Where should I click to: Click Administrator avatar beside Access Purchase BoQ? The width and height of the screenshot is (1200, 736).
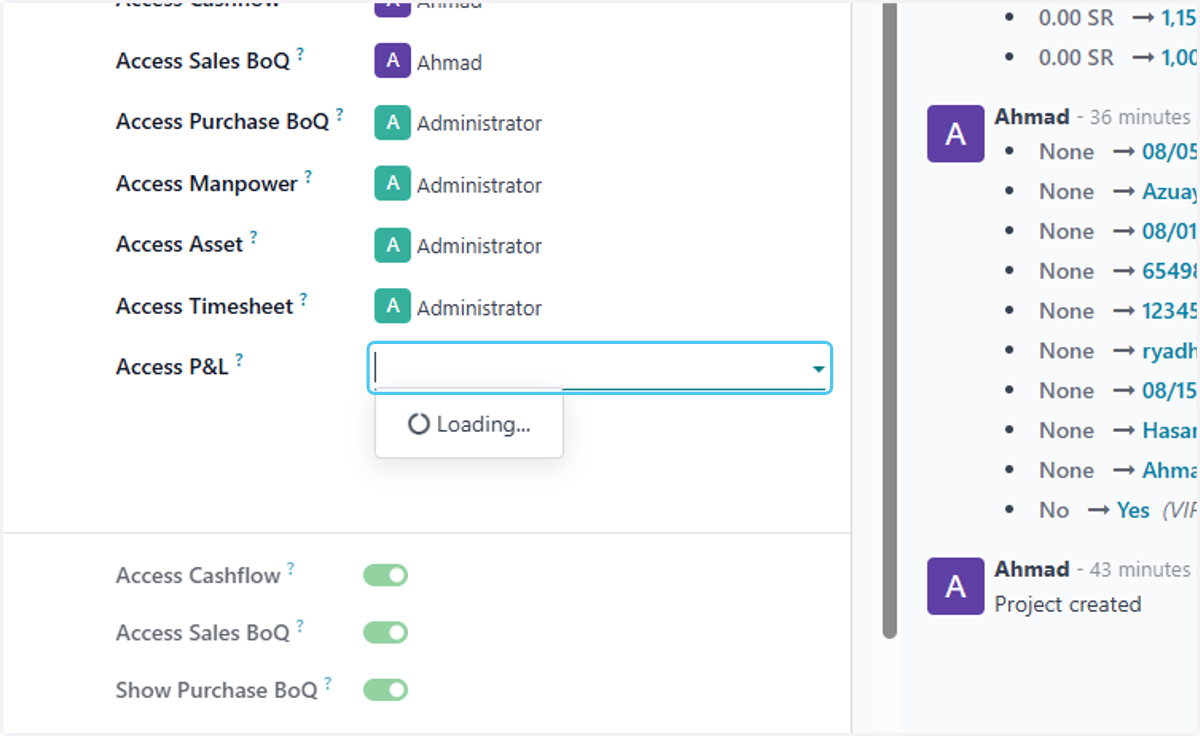click(392, 122)
